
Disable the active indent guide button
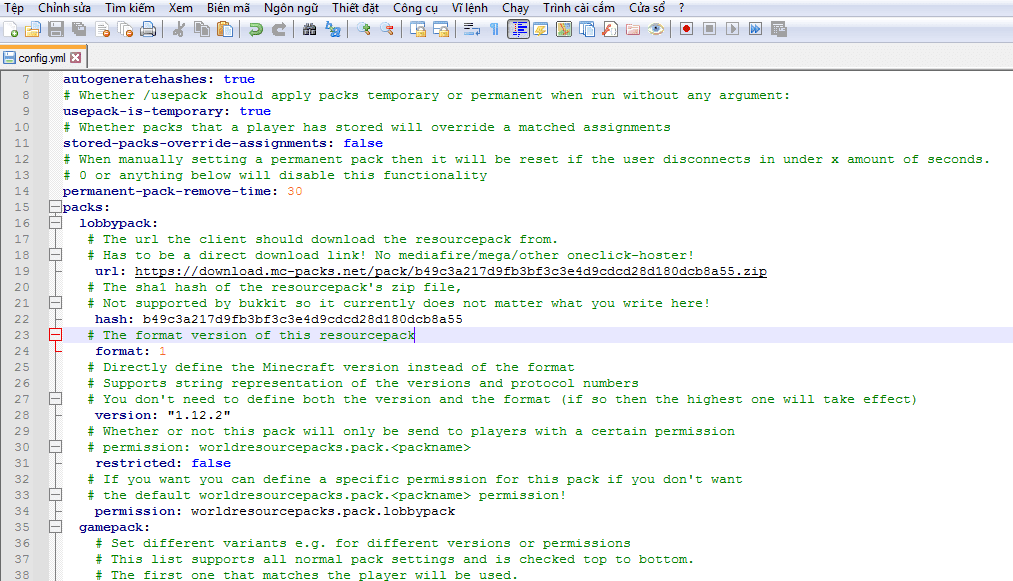pyautogui.click(x=518, y=30)
